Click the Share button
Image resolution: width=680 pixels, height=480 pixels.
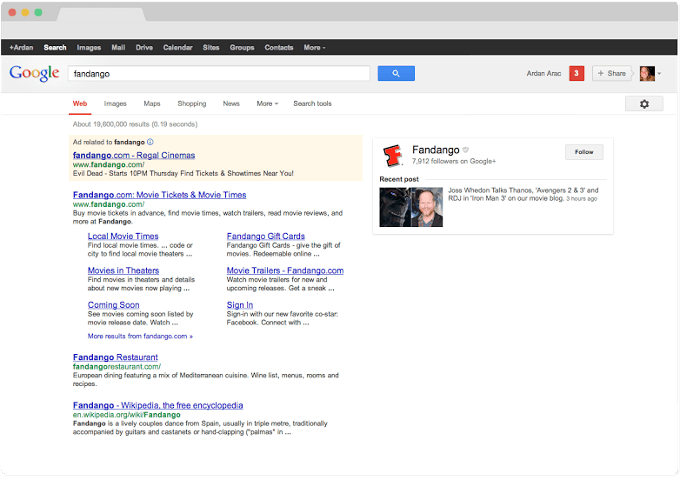(x=612, y=74)
